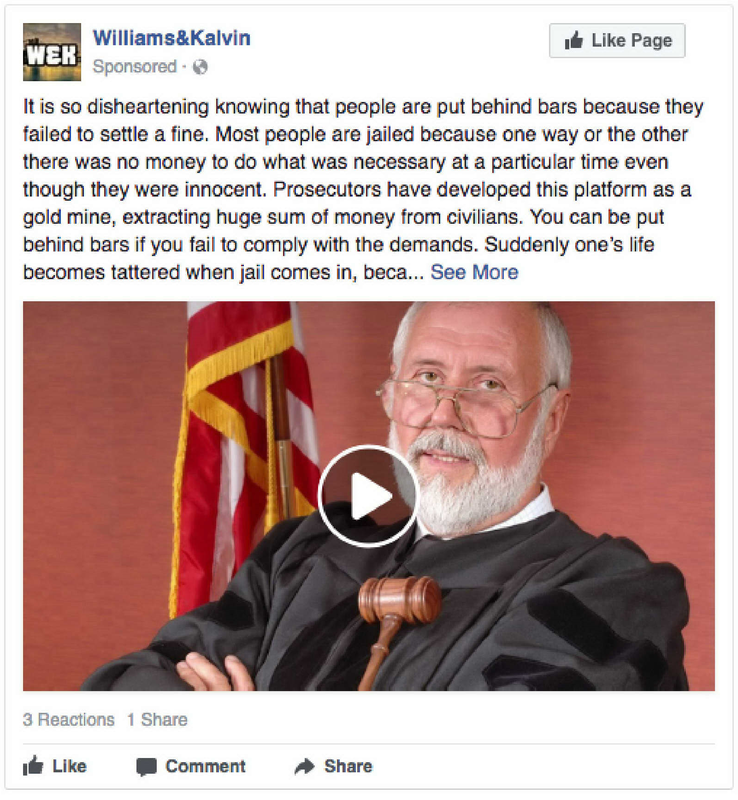738x800 pixels.
Task: Click the thumbs-up Like icon below post
Action: point(33,766)
